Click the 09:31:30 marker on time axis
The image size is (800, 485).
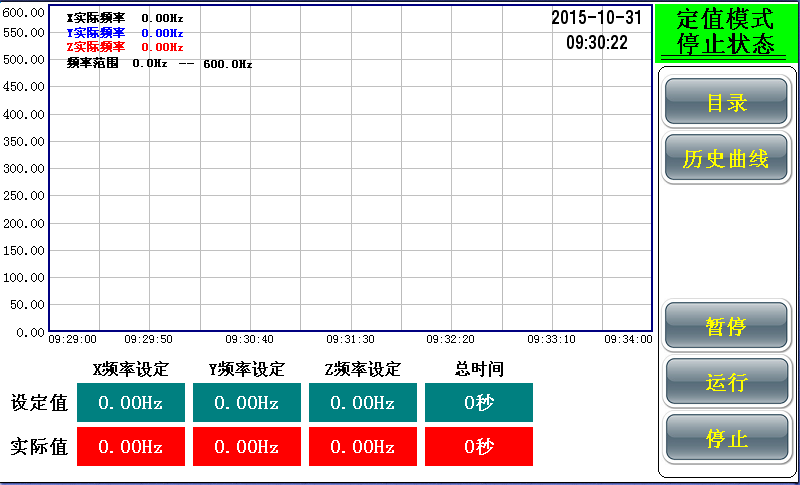point(351,339)
